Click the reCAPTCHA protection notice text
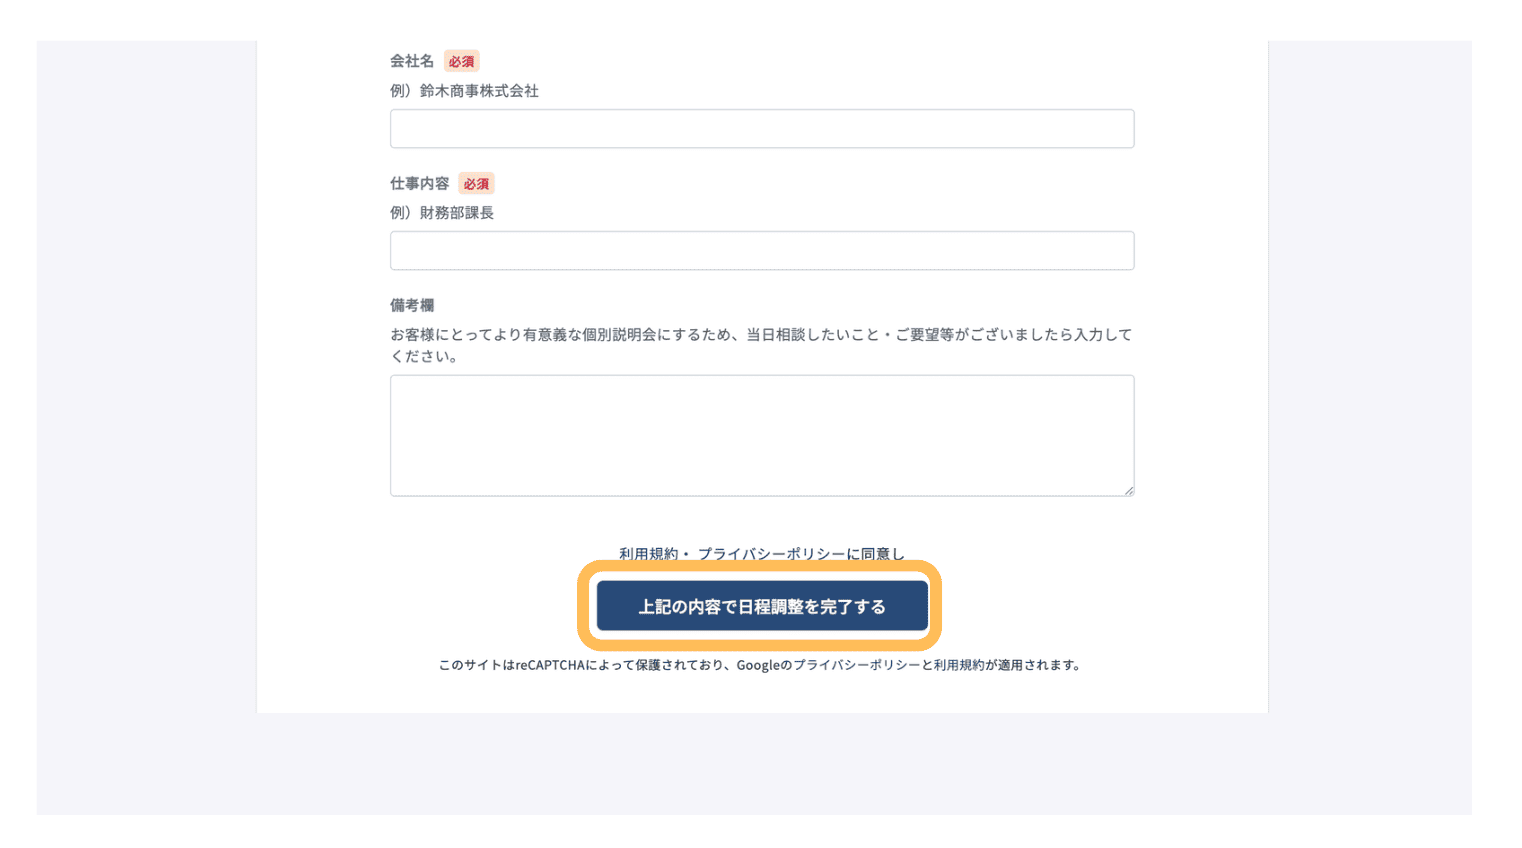This screenshot has height=848, width=1522. [760, 665]
